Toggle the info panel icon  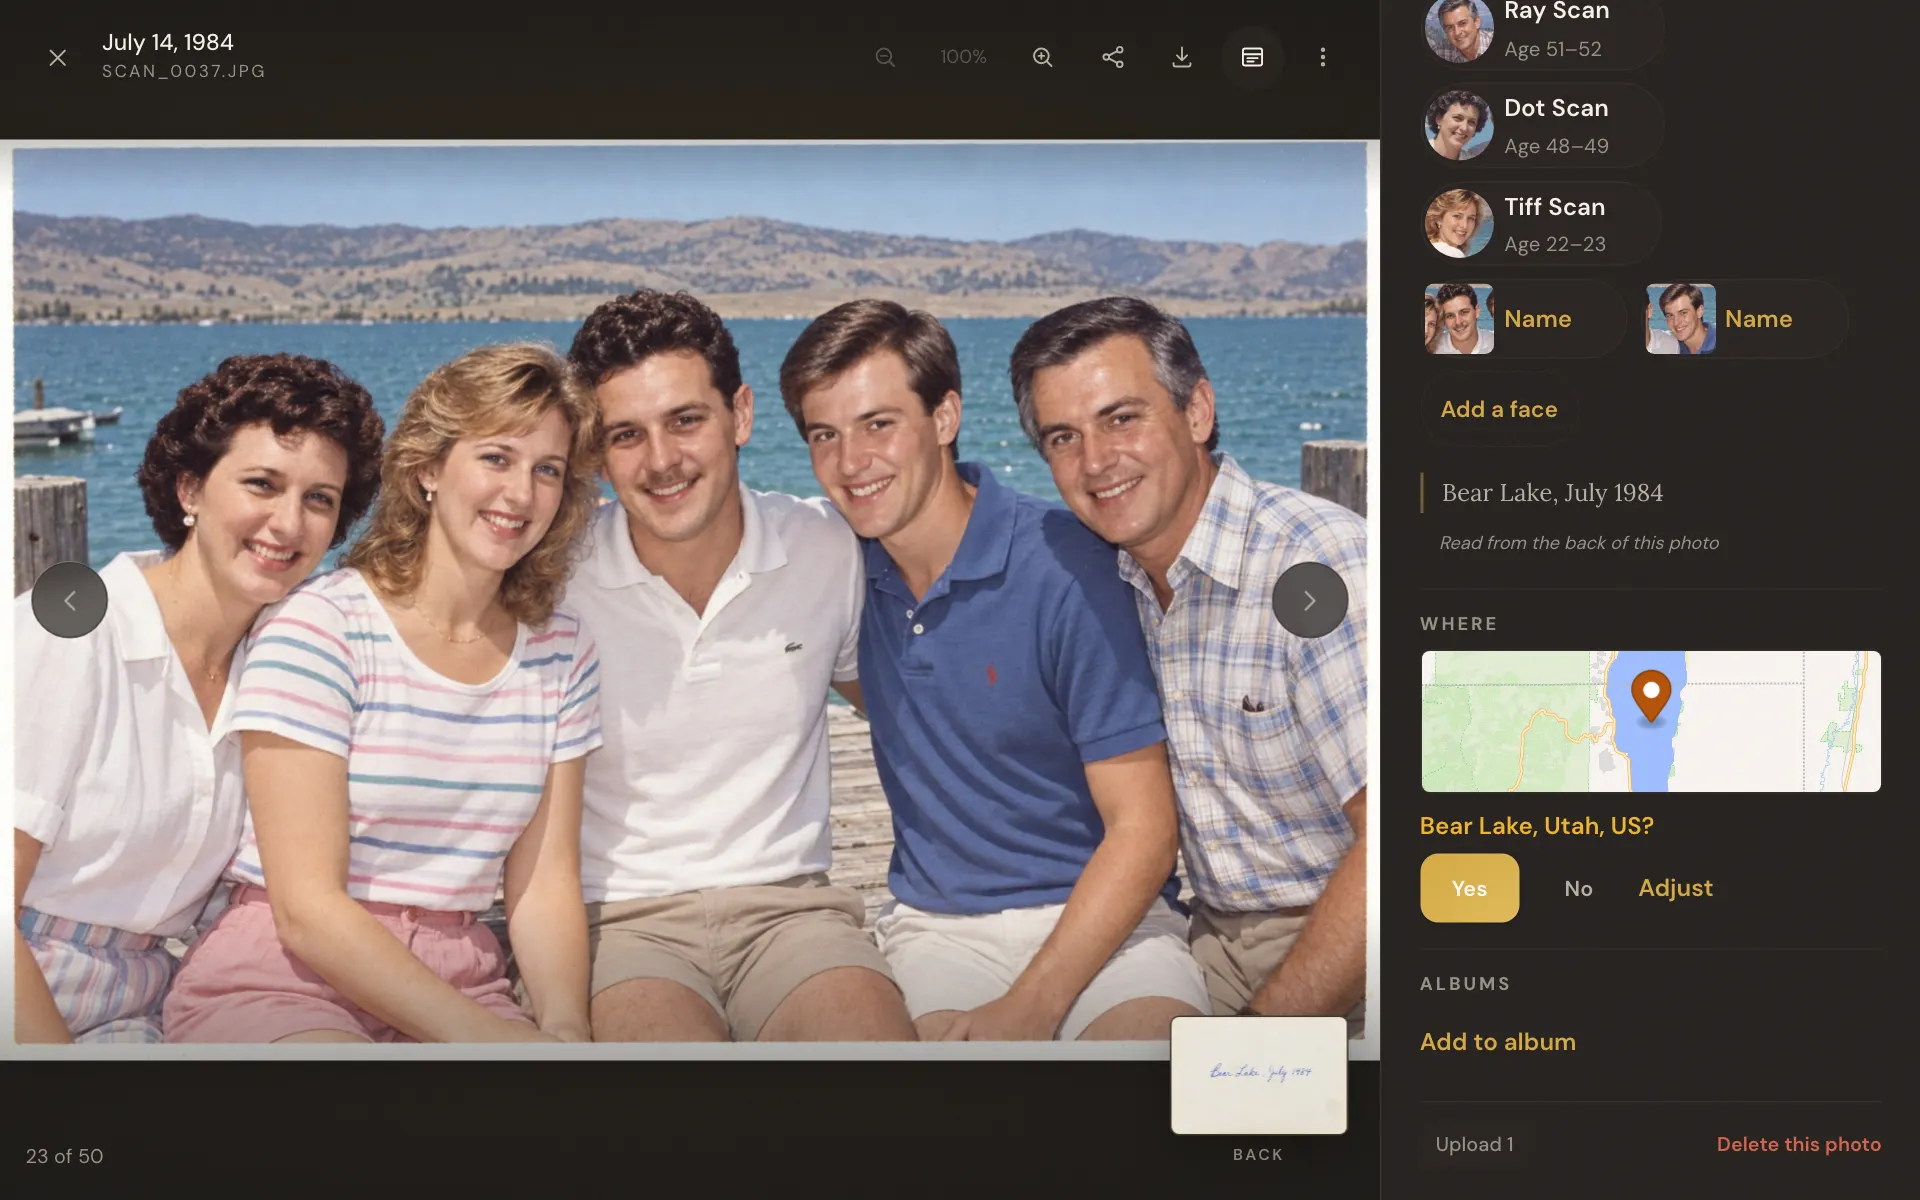1252,57
